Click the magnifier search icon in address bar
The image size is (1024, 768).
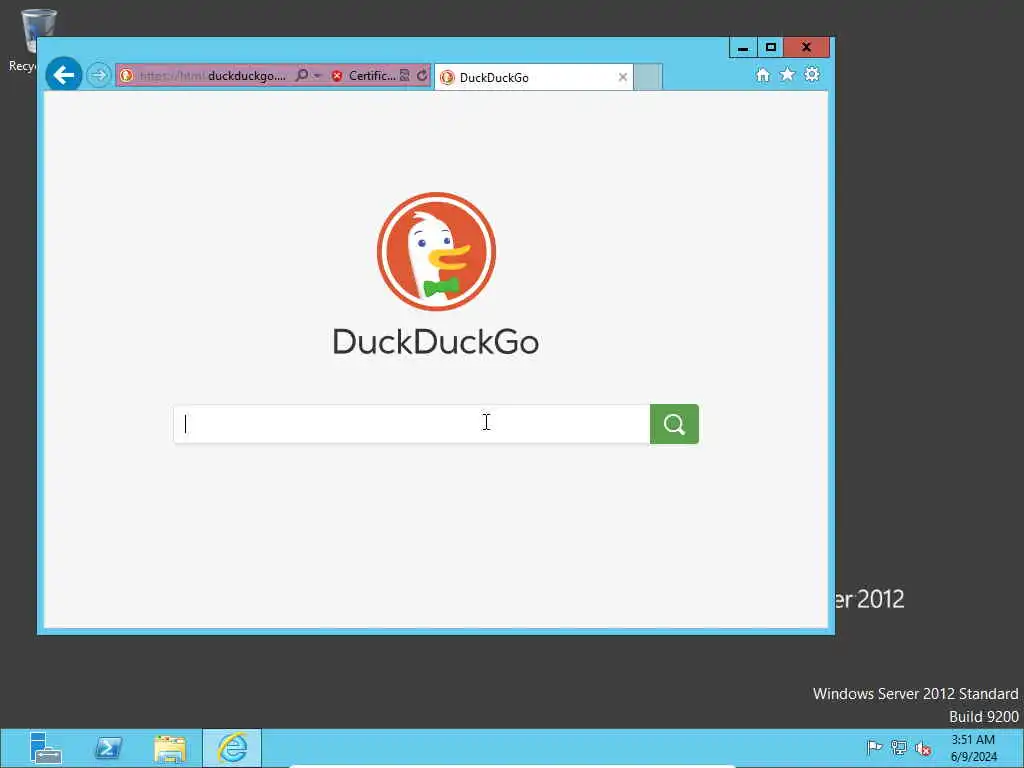point(302,76)
